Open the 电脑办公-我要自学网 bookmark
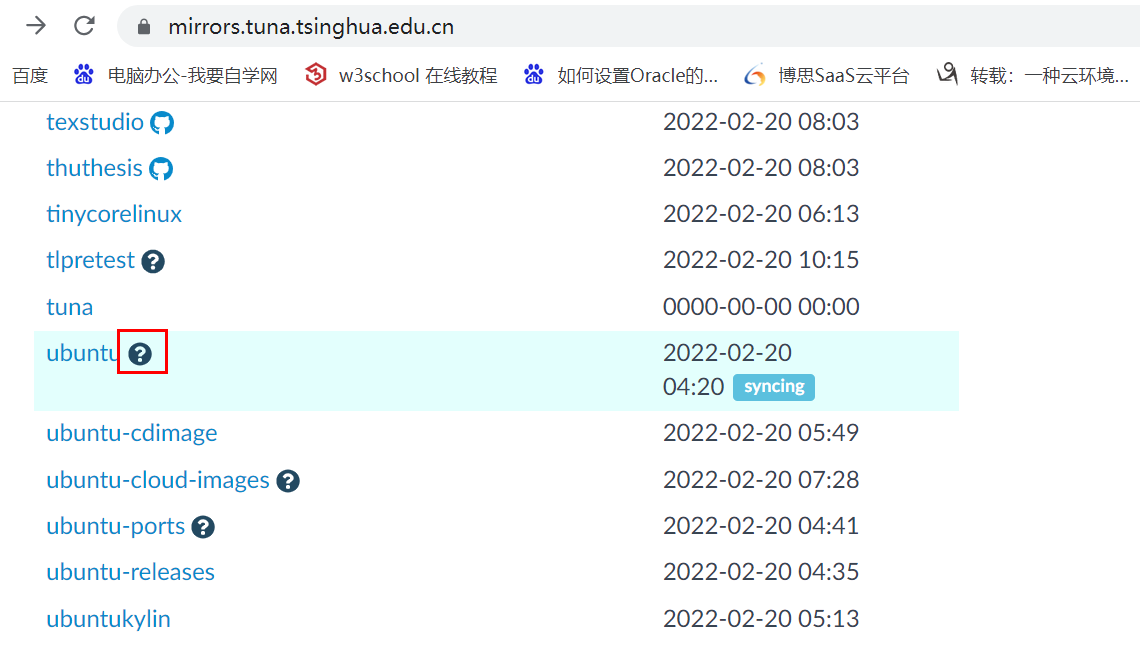1140x650 pixels. [x=175, y=76]
